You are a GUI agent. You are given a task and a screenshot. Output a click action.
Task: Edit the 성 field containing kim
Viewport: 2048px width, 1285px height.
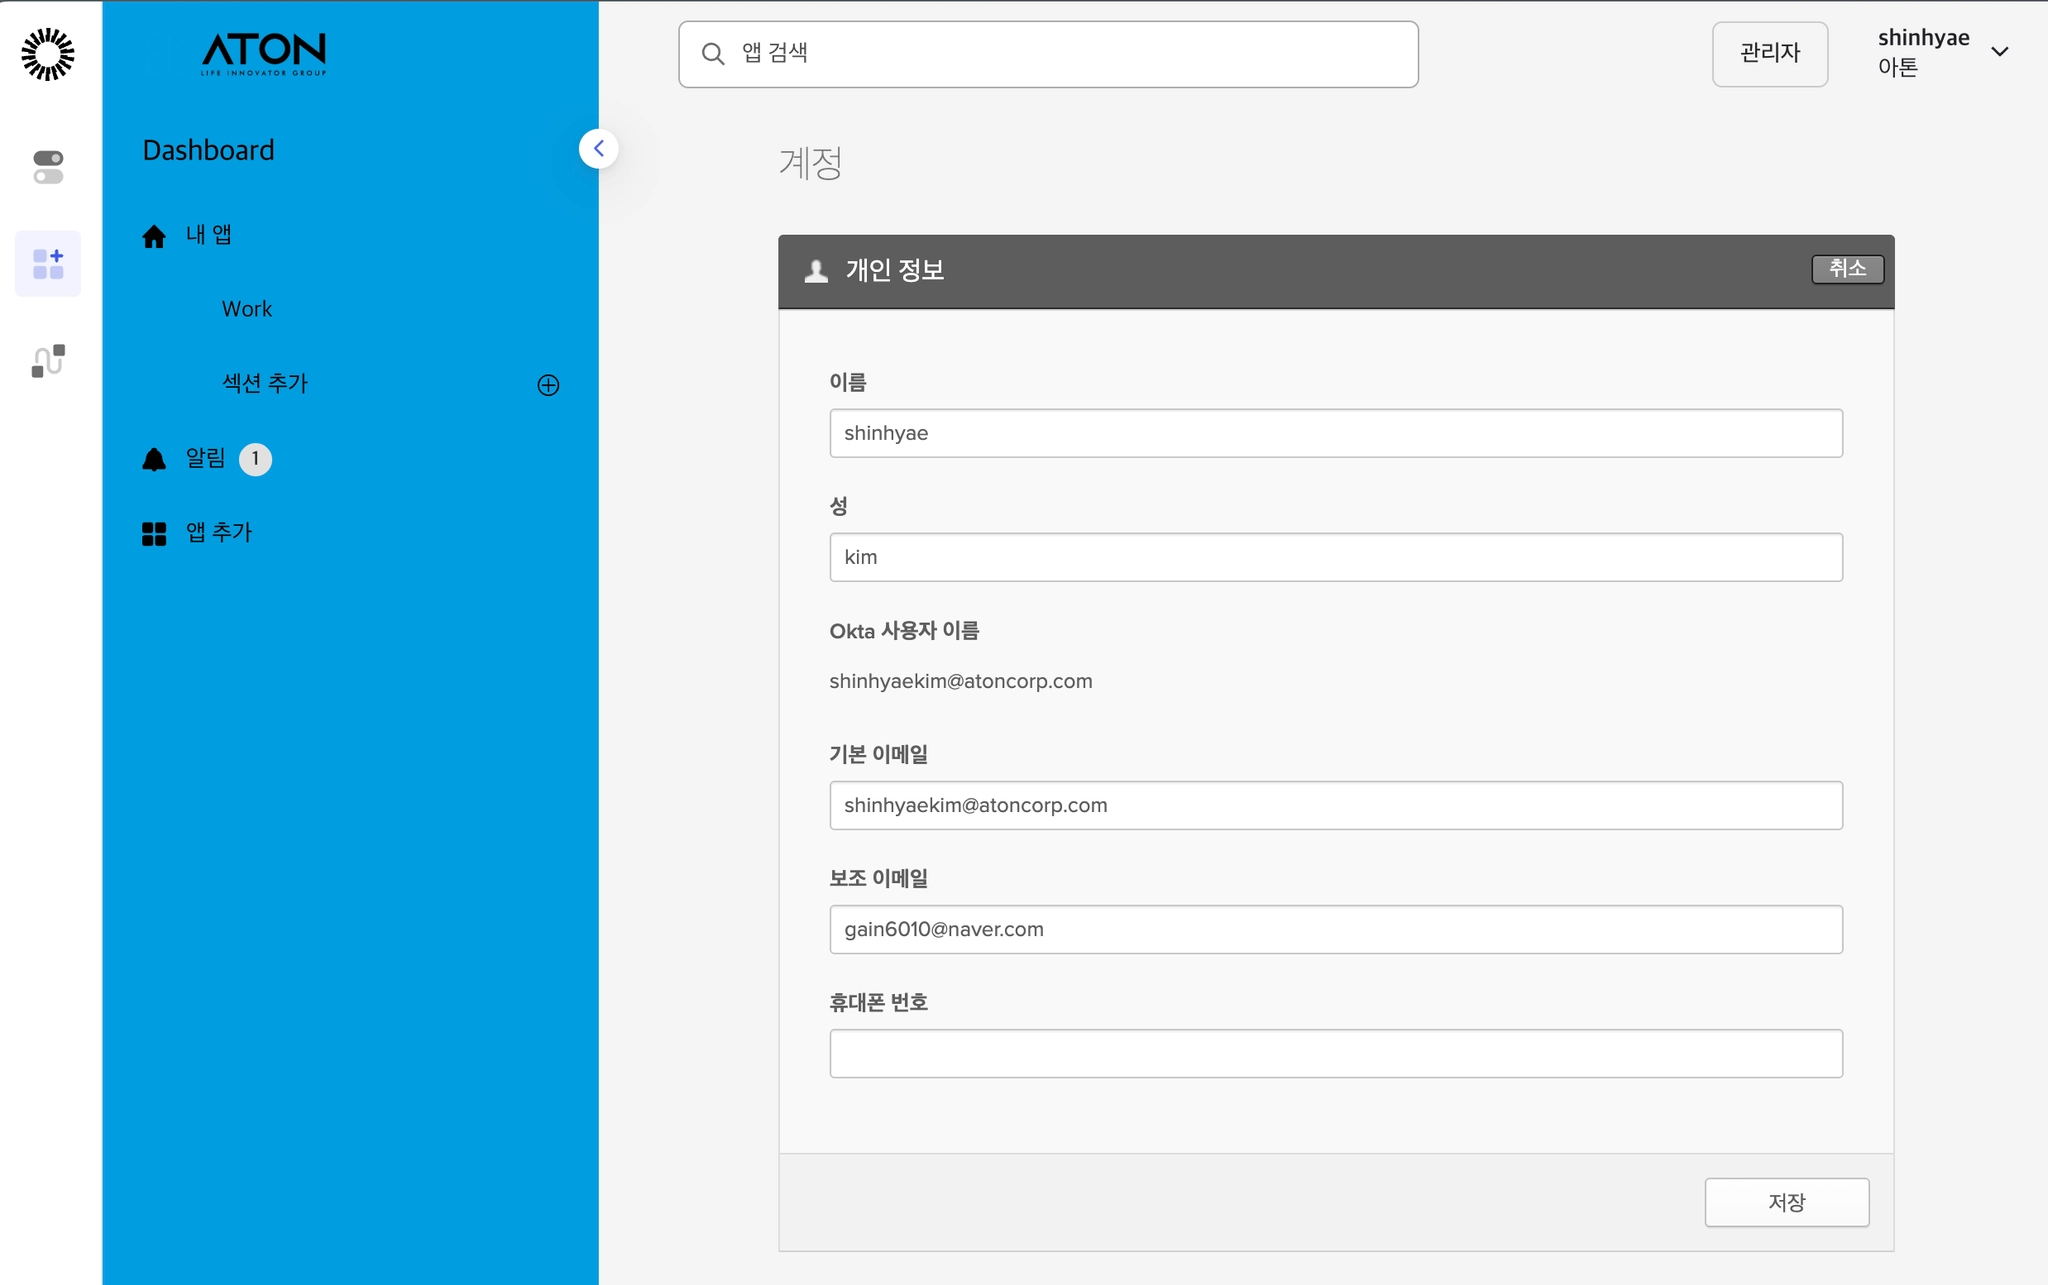pyautogui.click(x=1336, y=557)
